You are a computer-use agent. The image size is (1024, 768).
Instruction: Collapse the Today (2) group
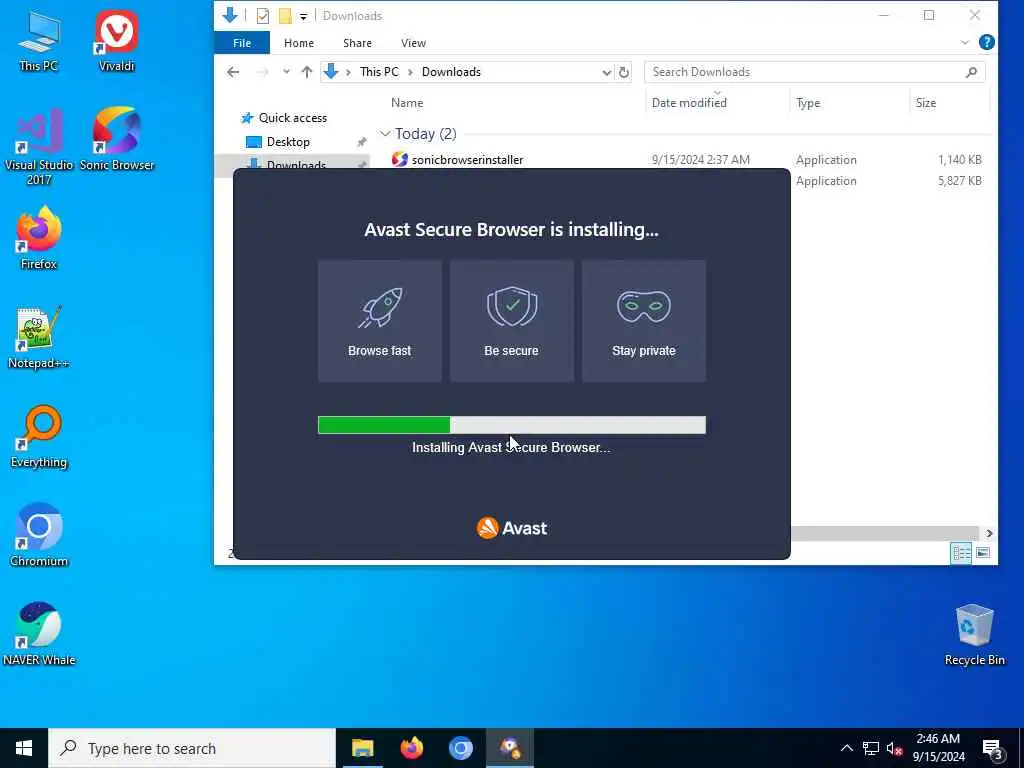pos(385,134)
